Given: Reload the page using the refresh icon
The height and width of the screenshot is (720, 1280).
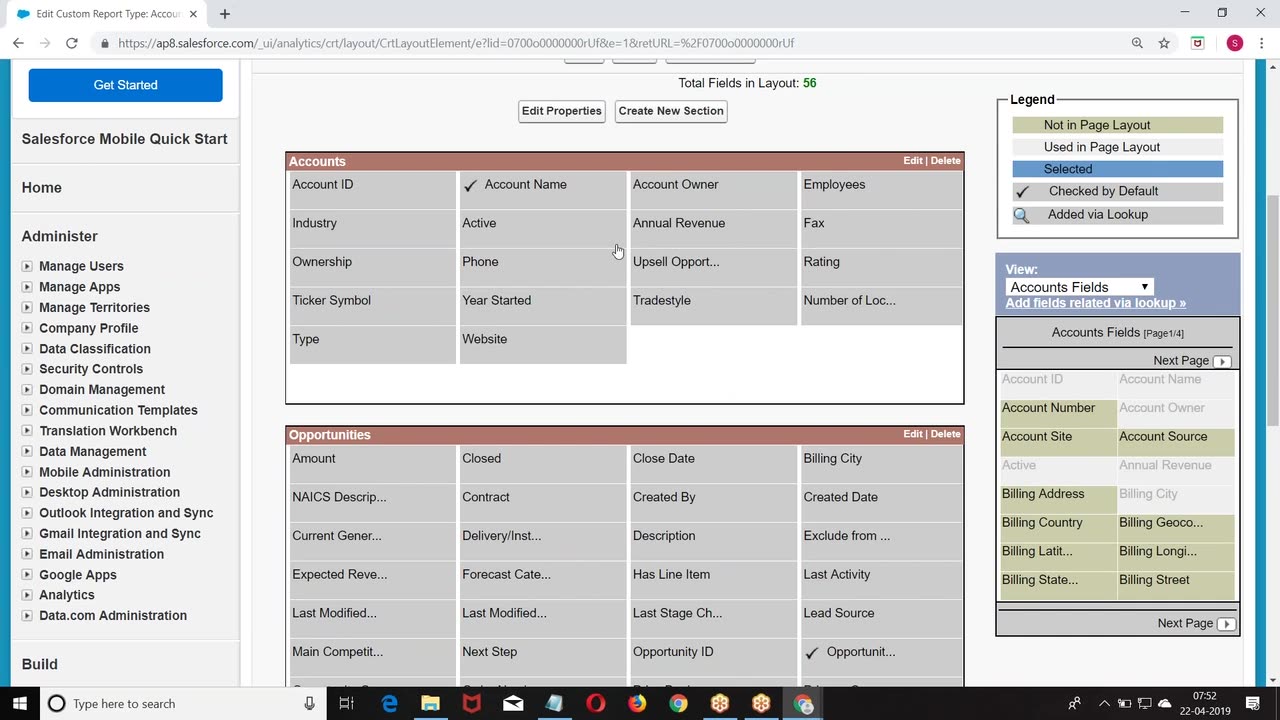Looking at the screenshot, I should [71, 43].
